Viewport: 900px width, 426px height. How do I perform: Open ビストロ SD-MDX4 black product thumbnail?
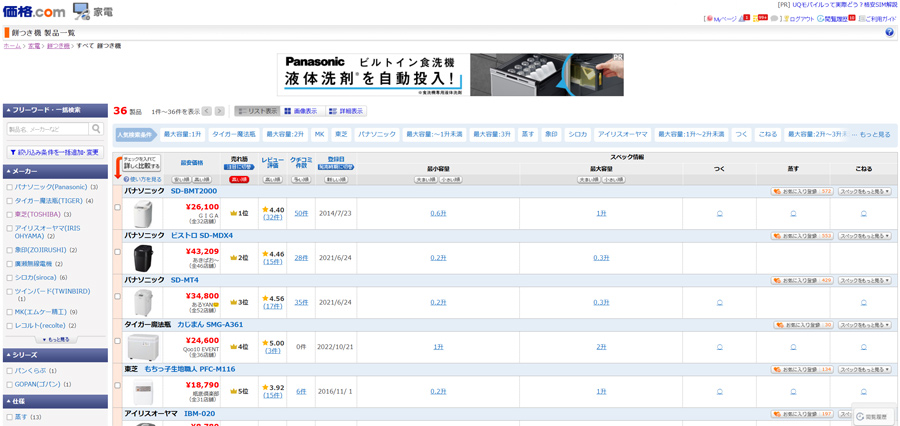142,258
